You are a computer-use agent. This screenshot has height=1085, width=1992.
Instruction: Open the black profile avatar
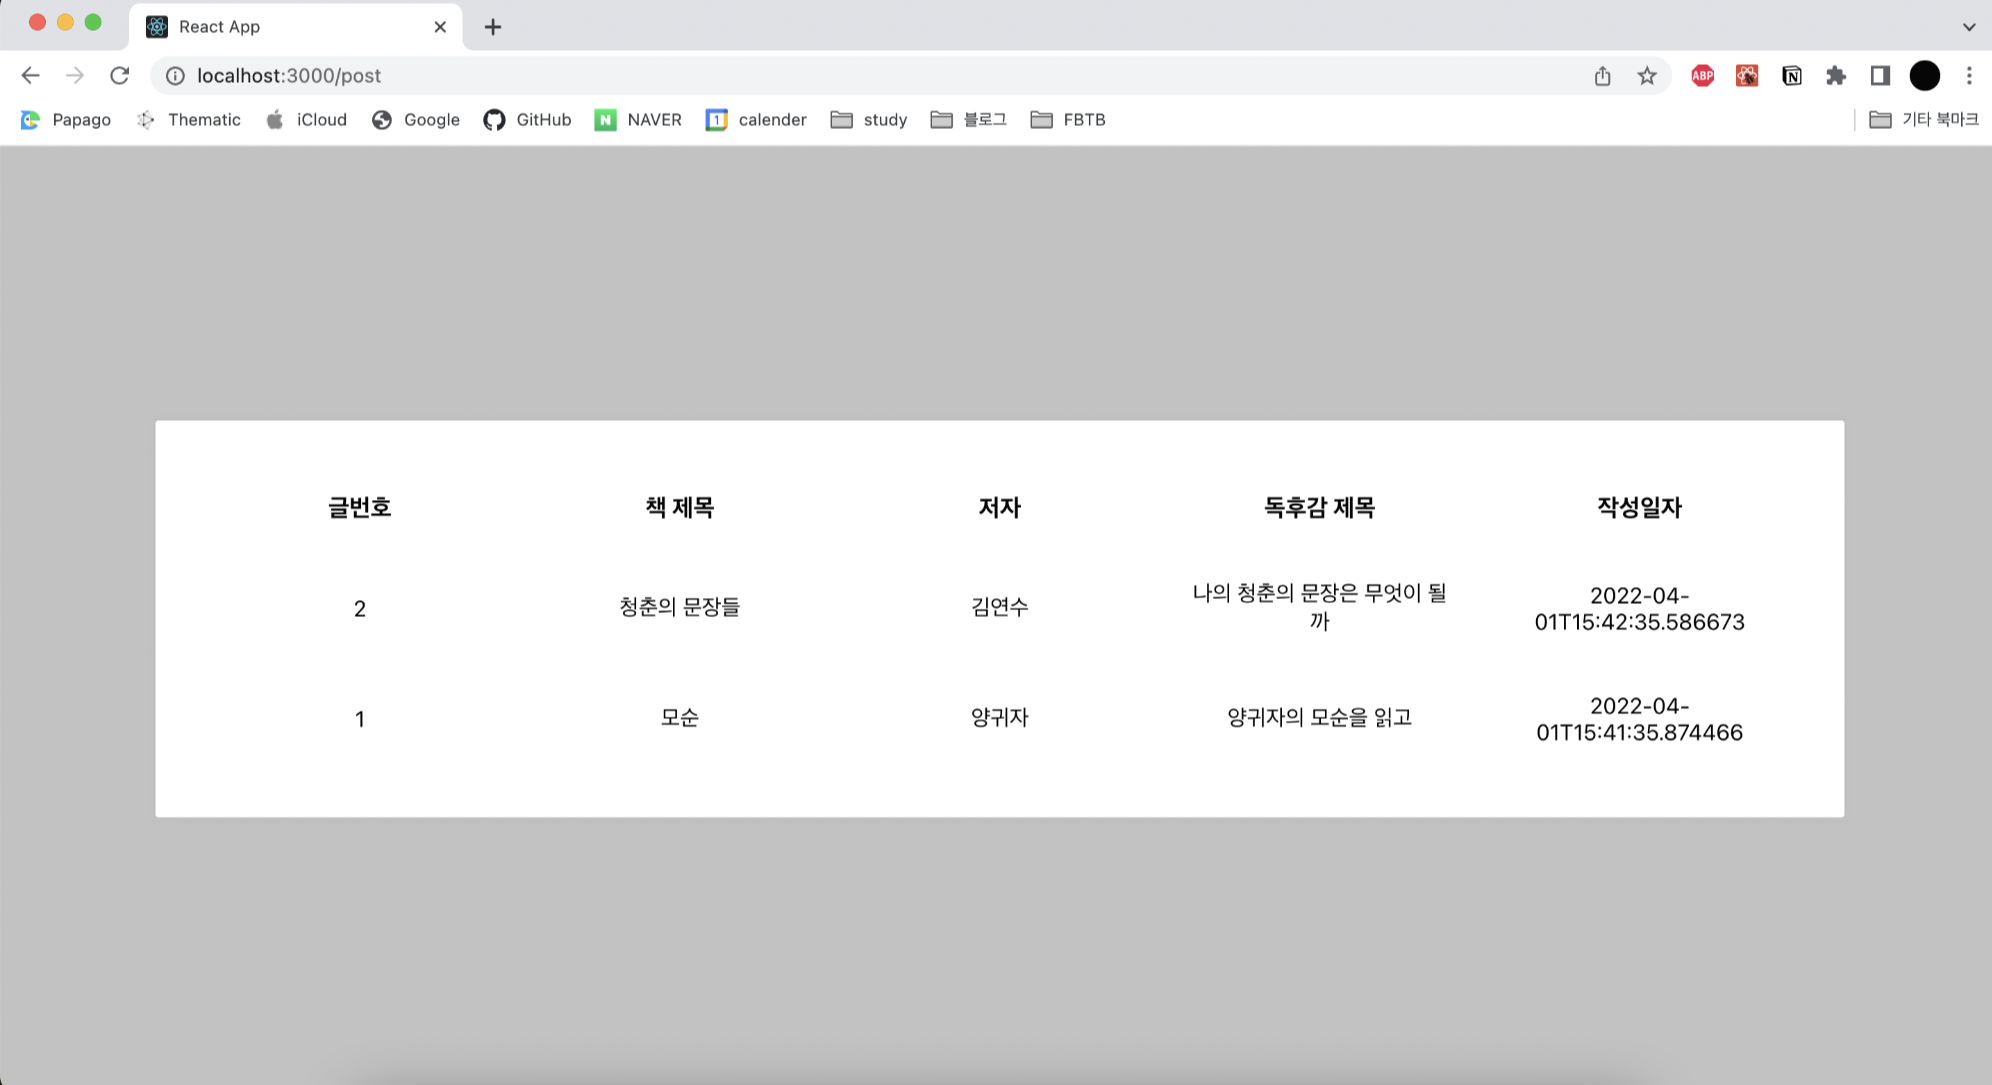point(1924,76)
